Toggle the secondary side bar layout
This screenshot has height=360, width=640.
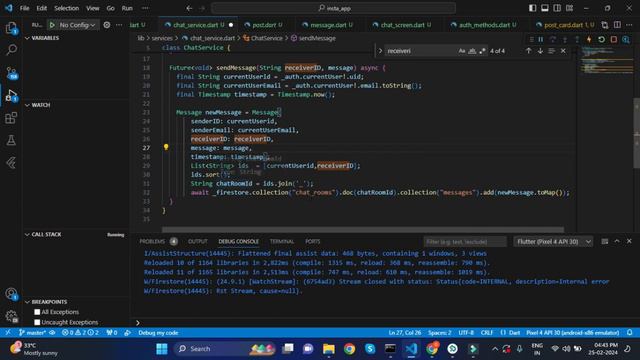click(557, 8)
